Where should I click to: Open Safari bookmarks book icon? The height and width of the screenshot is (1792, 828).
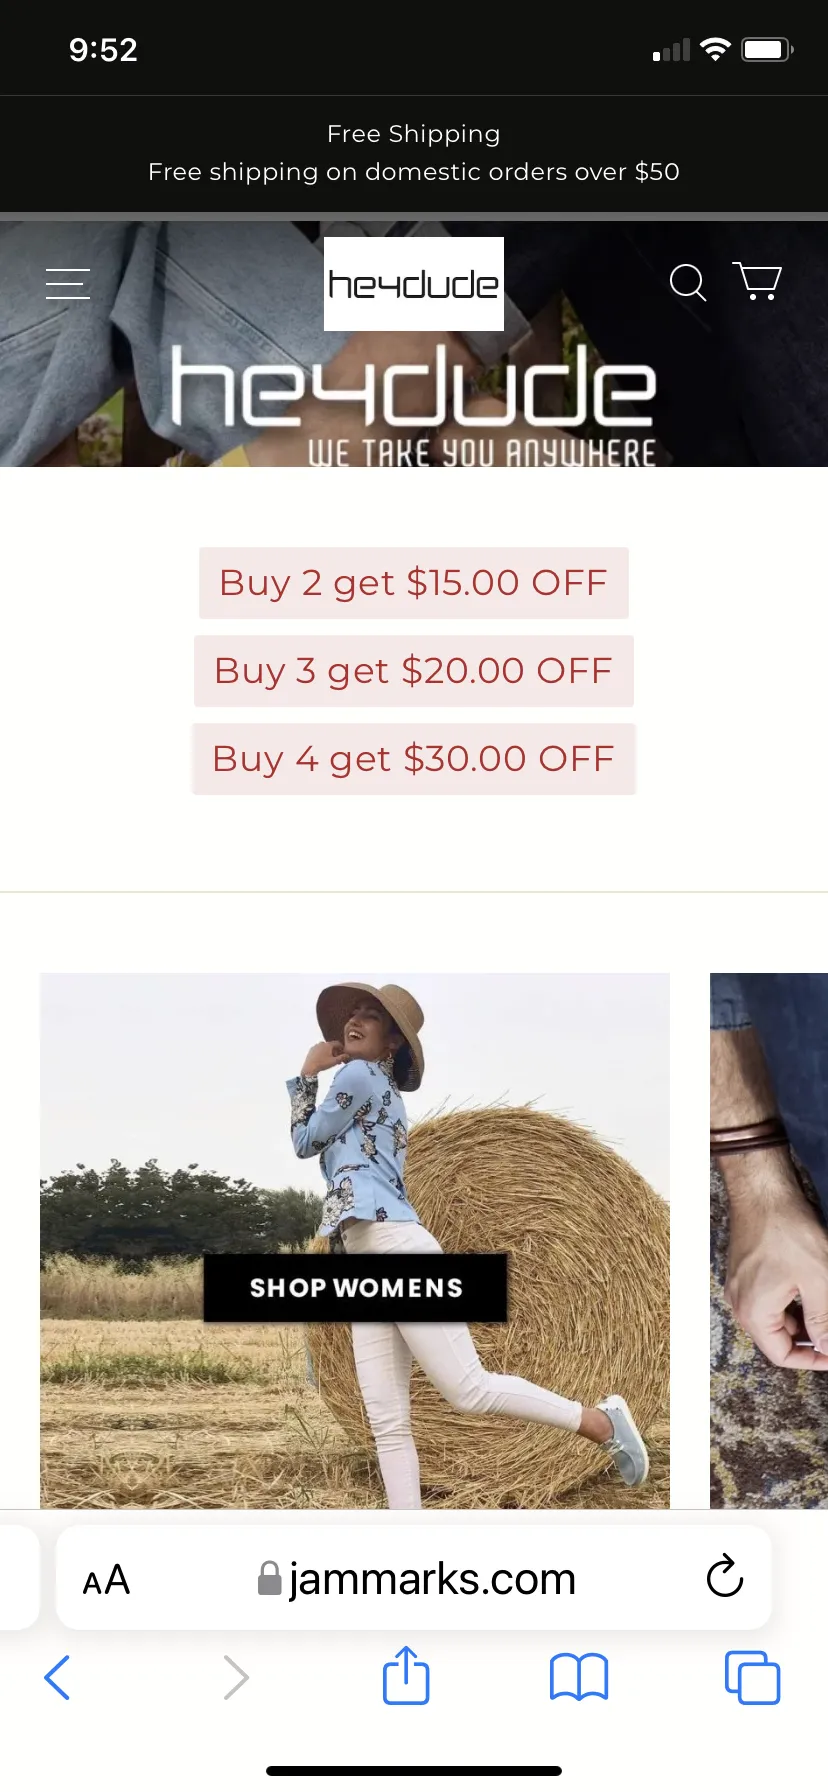tap(579, 1677)
